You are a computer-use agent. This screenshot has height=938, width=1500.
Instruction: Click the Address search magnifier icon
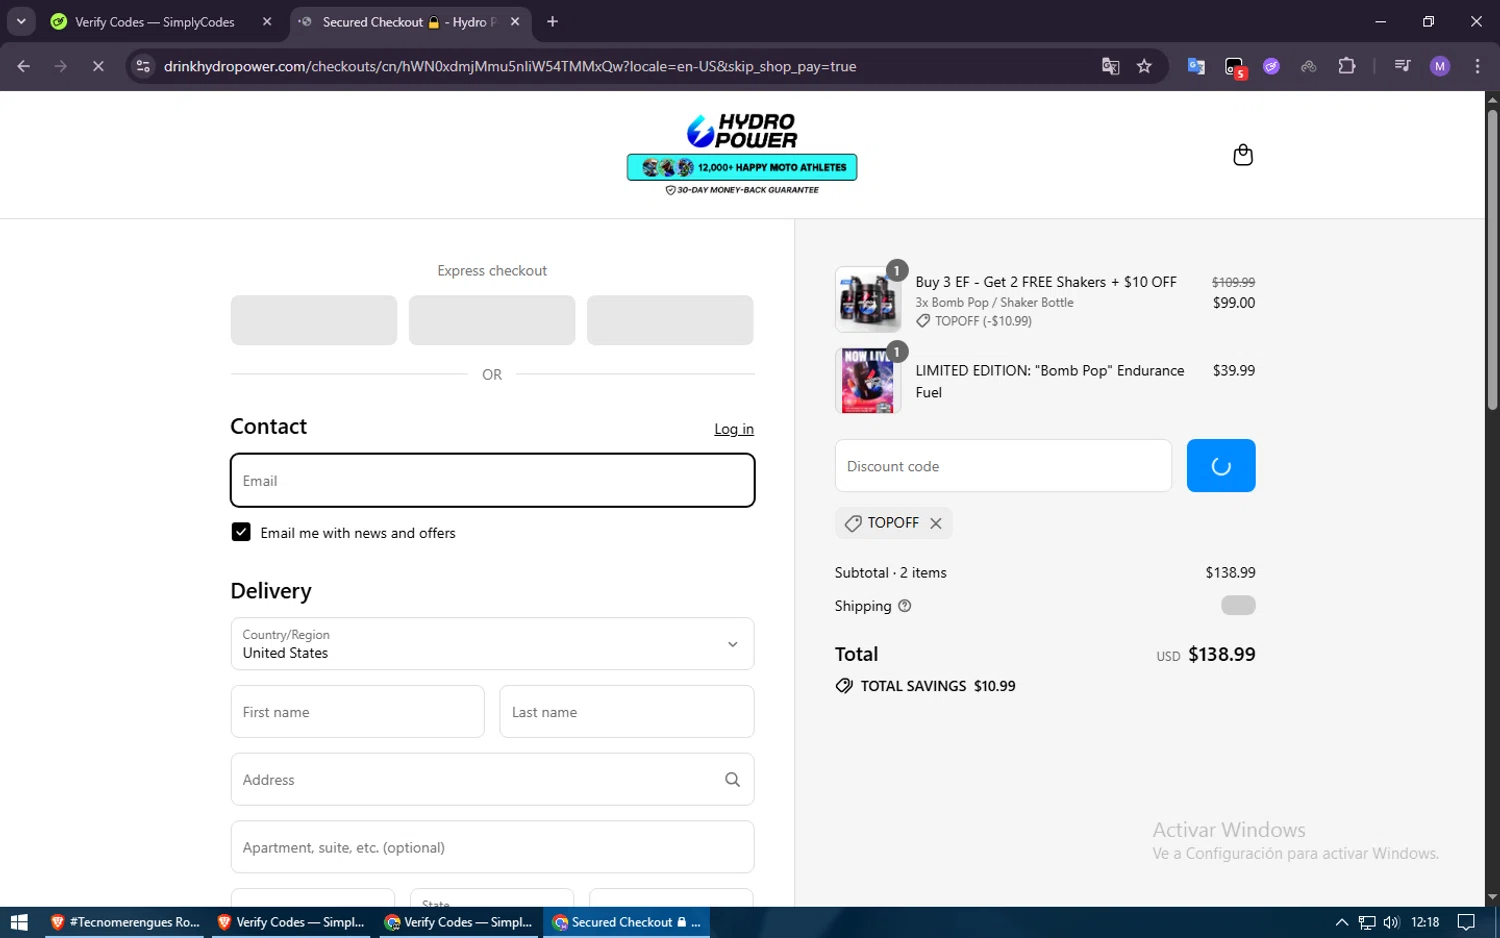click(732, 780)
